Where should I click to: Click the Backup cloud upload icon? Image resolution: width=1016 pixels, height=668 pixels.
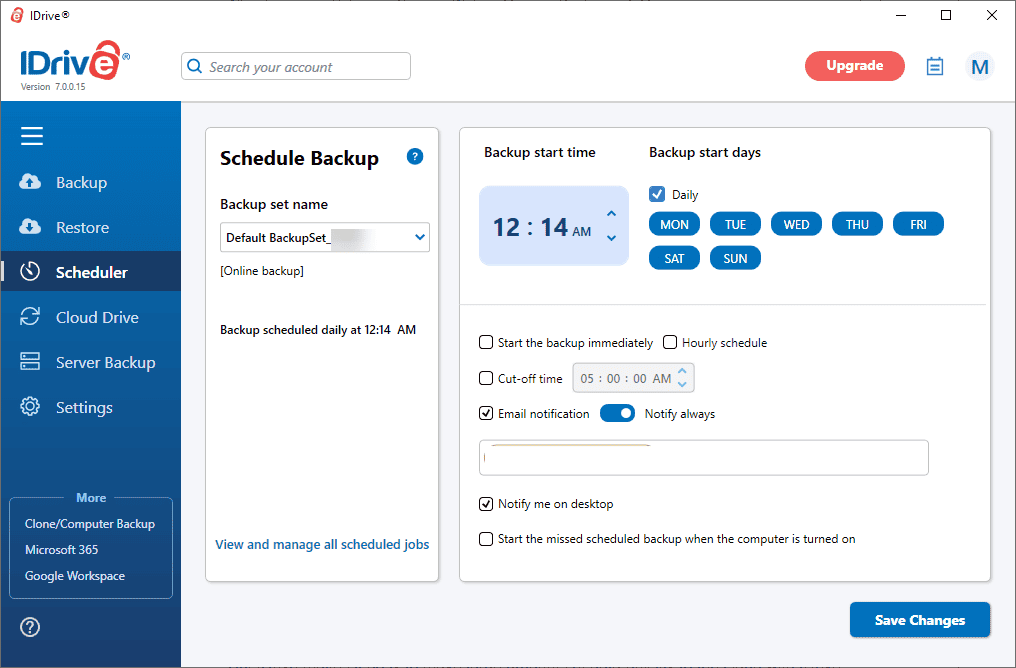pos(30,182)
